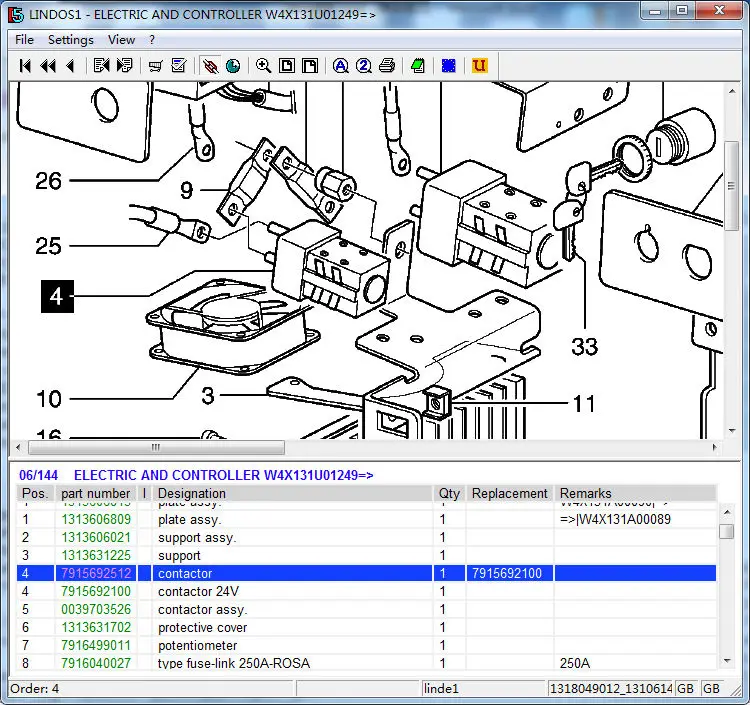Screen dimensions: 750x705
Task: Select the potentiometer row
Action: pyautogui.click(x=366, y=645)
